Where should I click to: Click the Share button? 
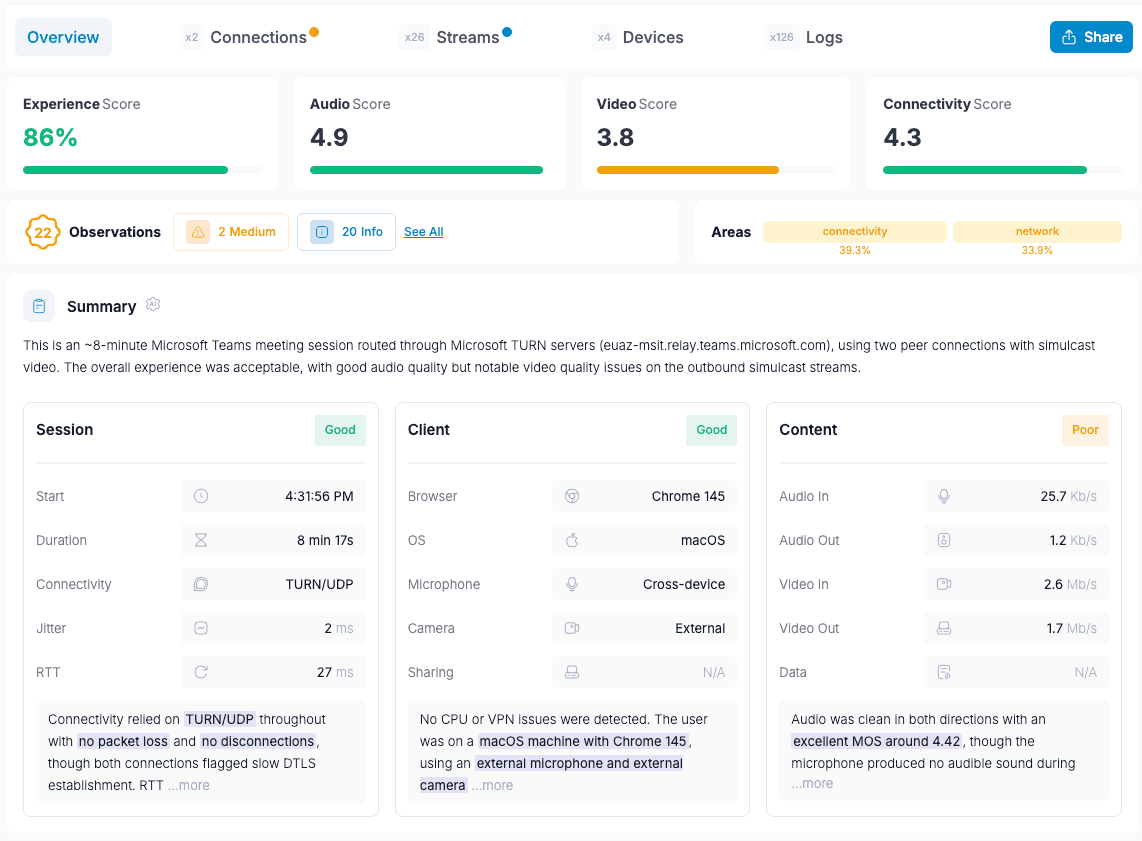tap(1091, 37)
